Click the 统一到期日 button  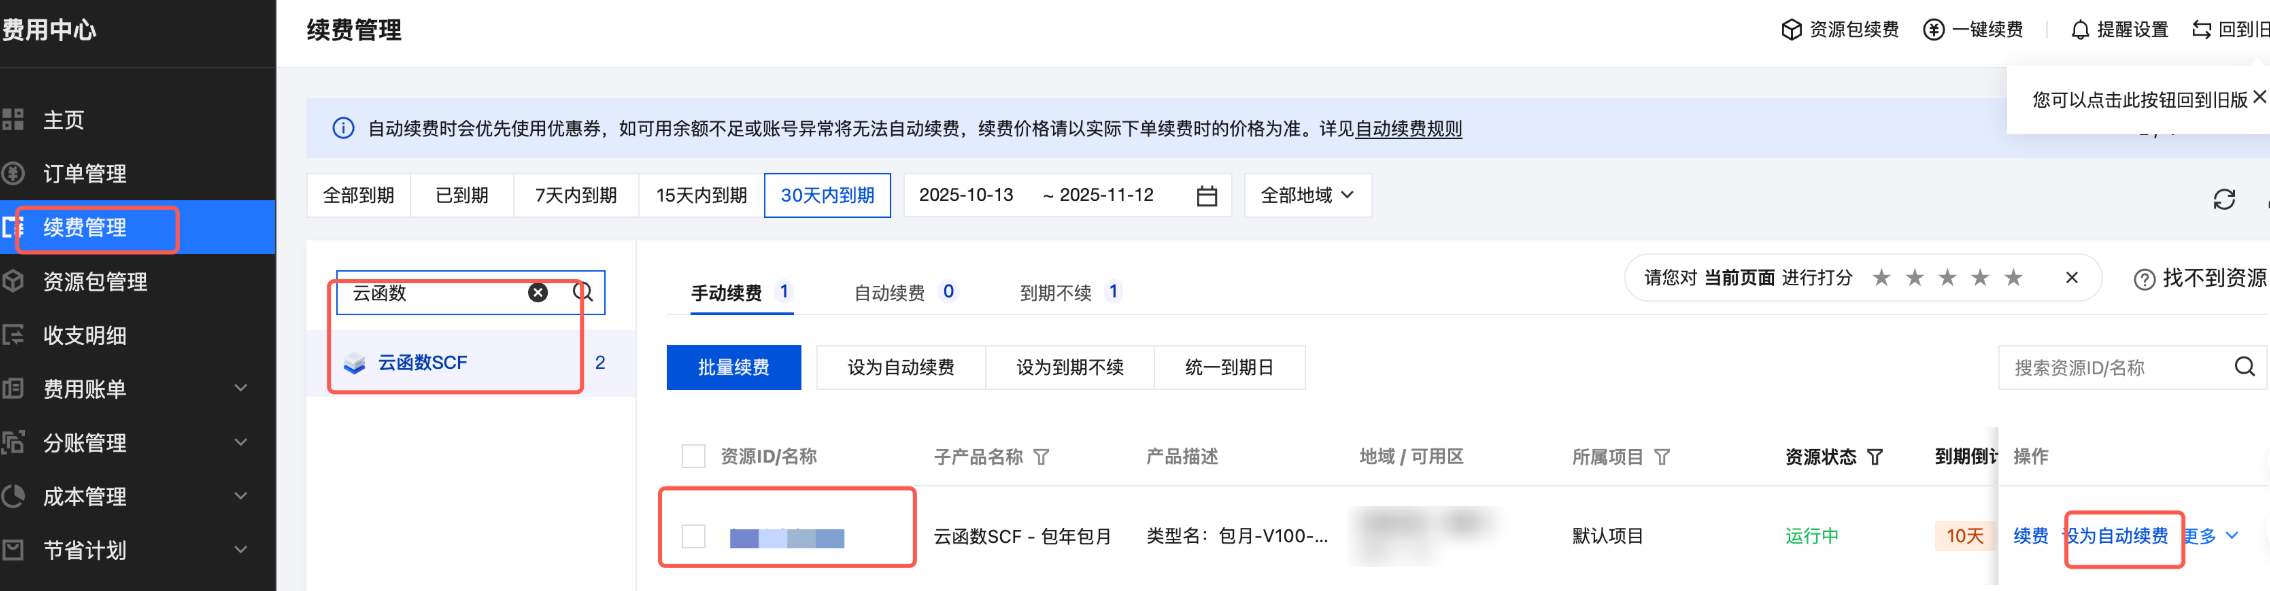point(1230,367)
